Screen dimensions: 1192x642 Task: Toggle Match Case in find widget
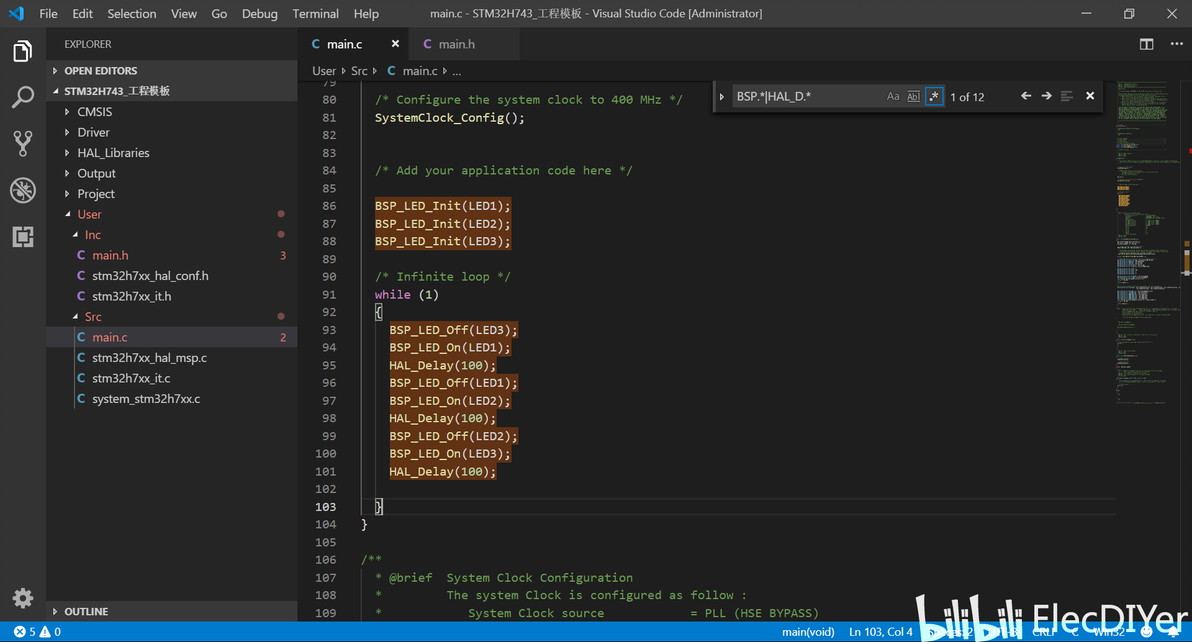[893, 97]
